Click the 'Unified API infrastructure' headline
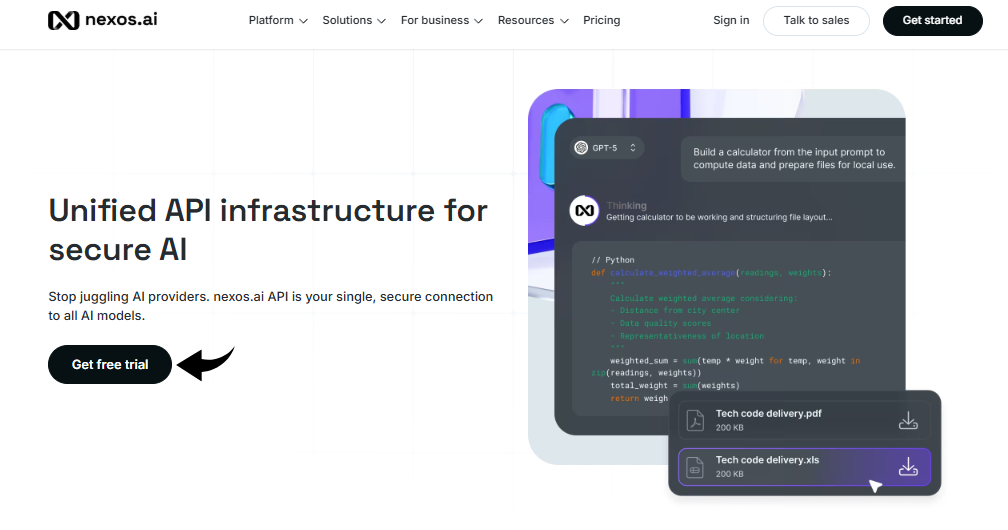Image resolution: width=1008 pixels, height=530 pixels. (x=268, y=230)
